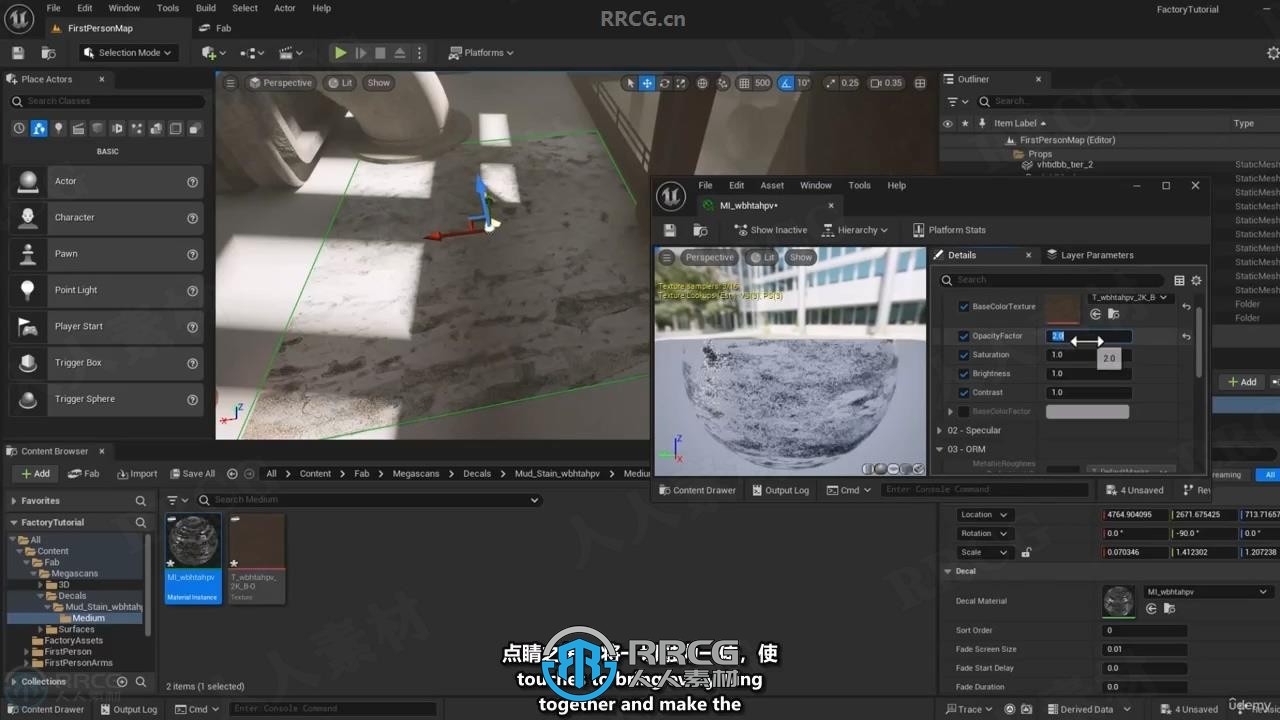The width and height of the screenshot is (1280, 720).
Task: Open Platforms dropdown
Action: point(481,53)
